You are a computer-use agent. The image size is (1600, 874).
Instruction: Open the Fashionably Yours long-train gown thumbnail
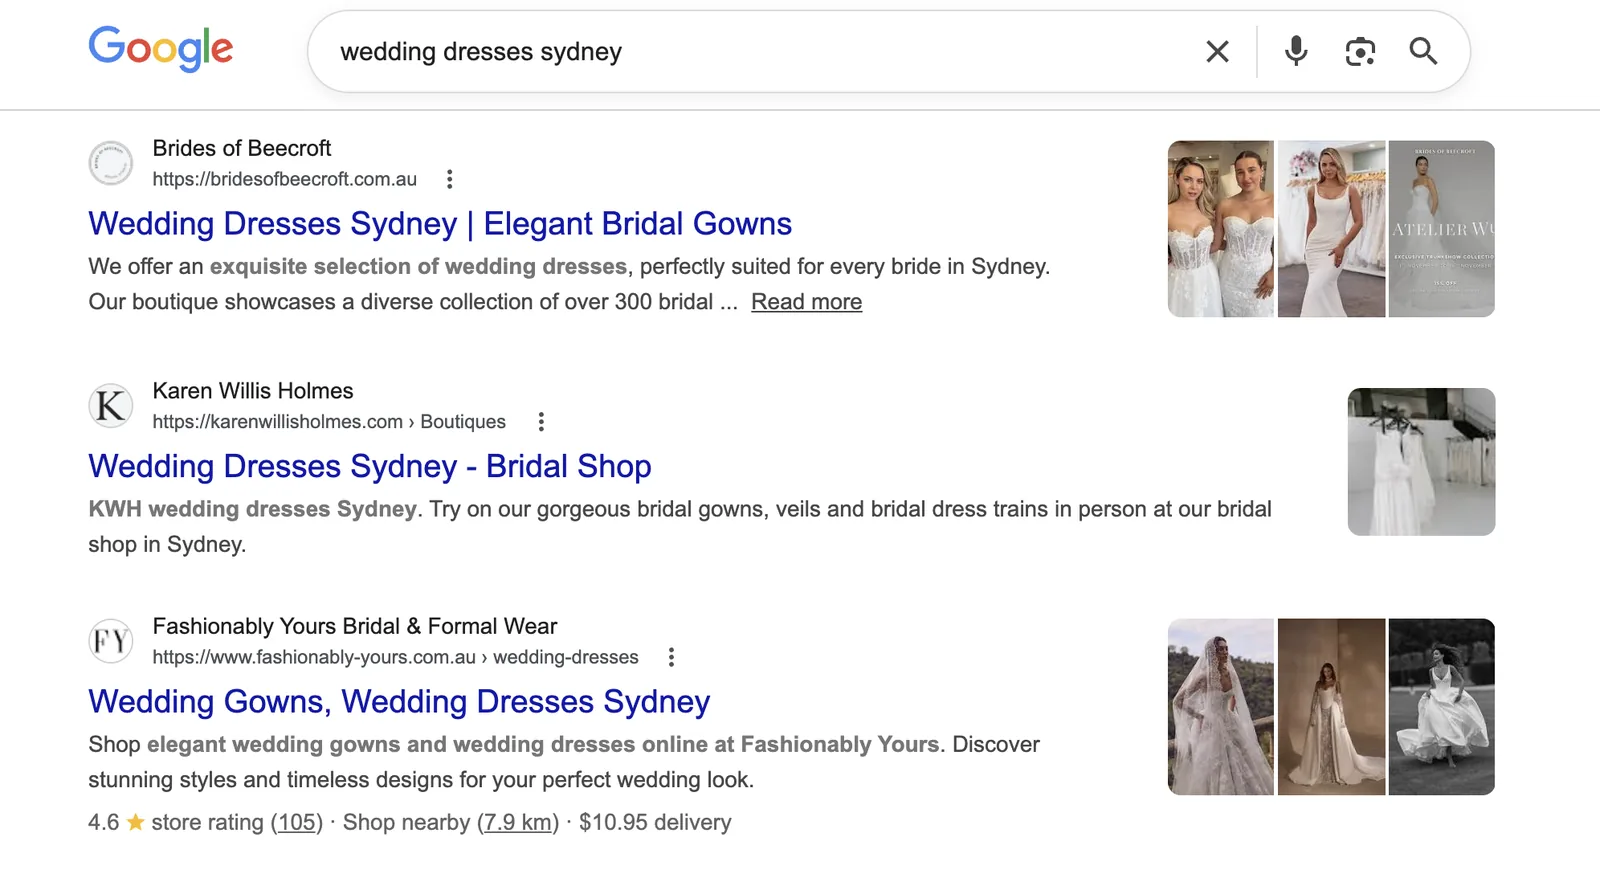1332,707
